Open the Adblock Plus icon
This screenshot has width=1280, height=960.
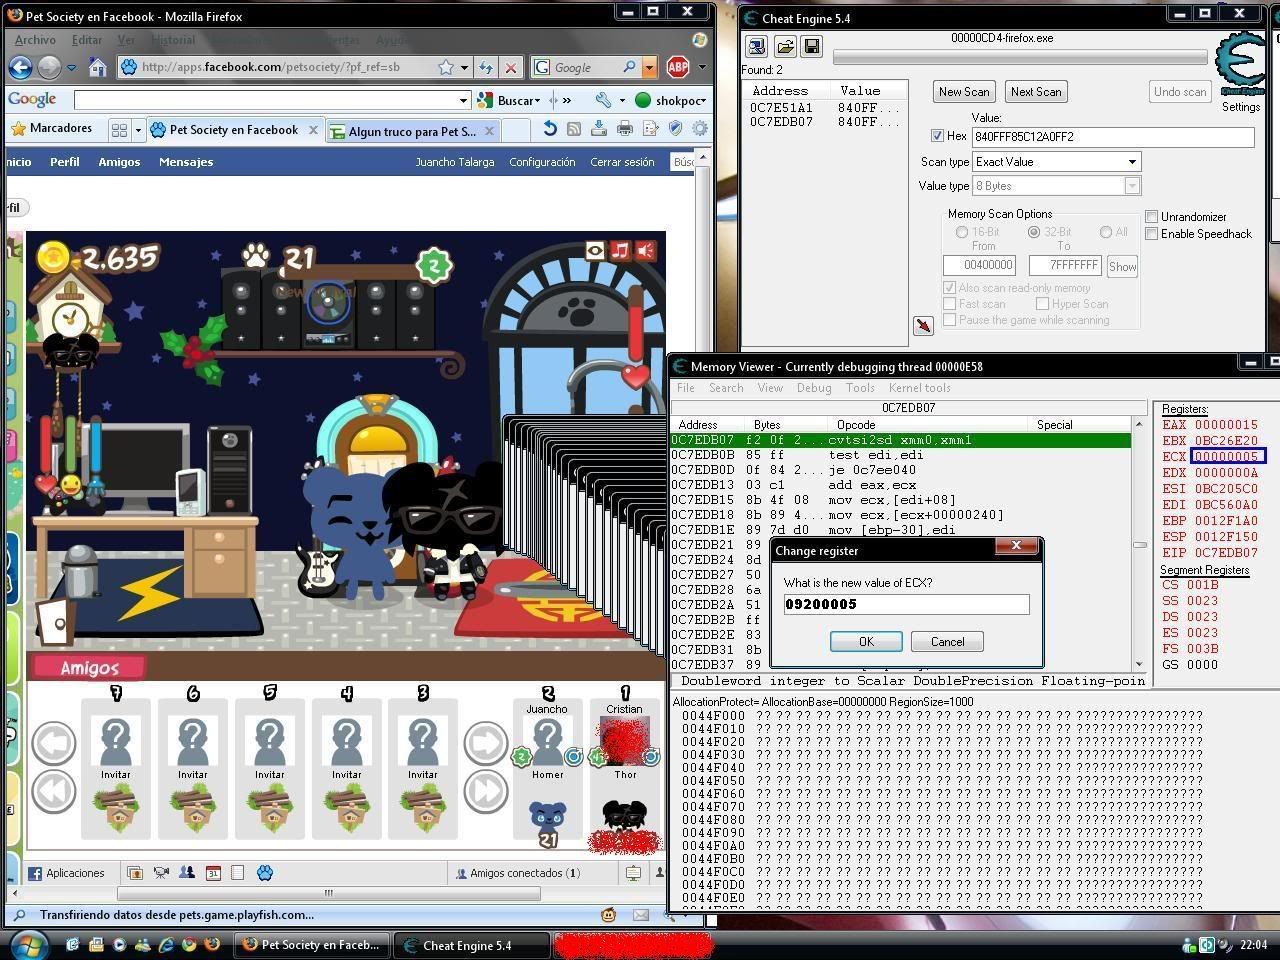pos(678,67)
